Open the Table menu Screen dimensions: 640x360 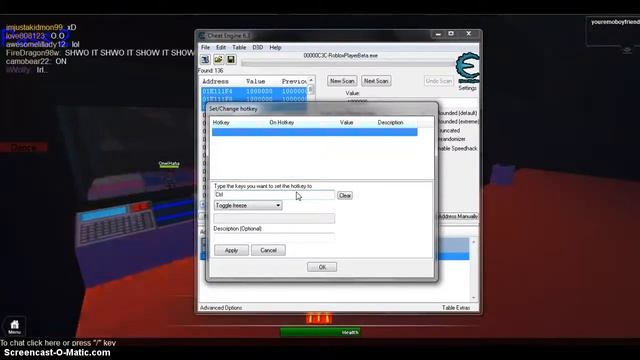click(239, 47)
